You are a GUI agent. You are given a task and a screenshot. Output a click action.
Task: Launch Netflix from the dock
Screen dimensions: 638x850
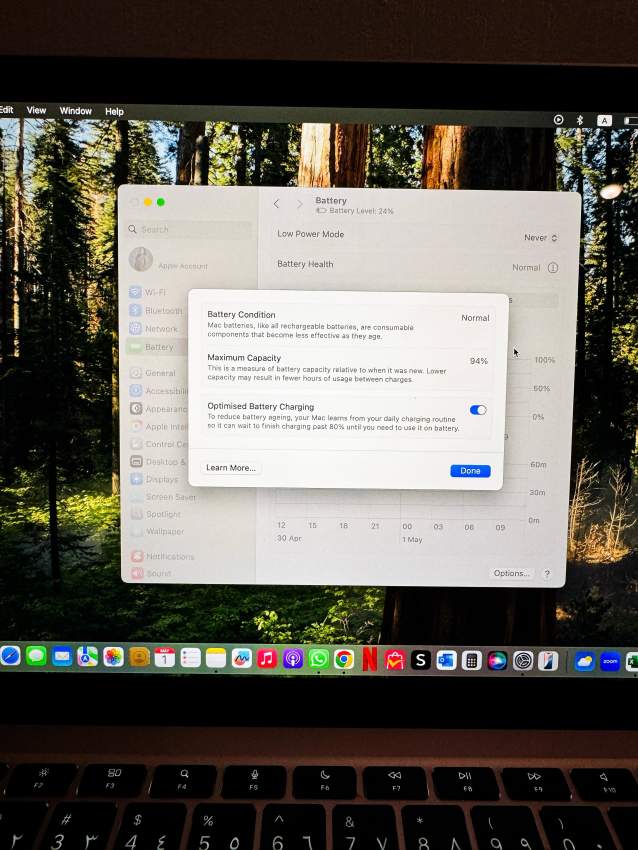pyautogui.click(x=370, y=659)
